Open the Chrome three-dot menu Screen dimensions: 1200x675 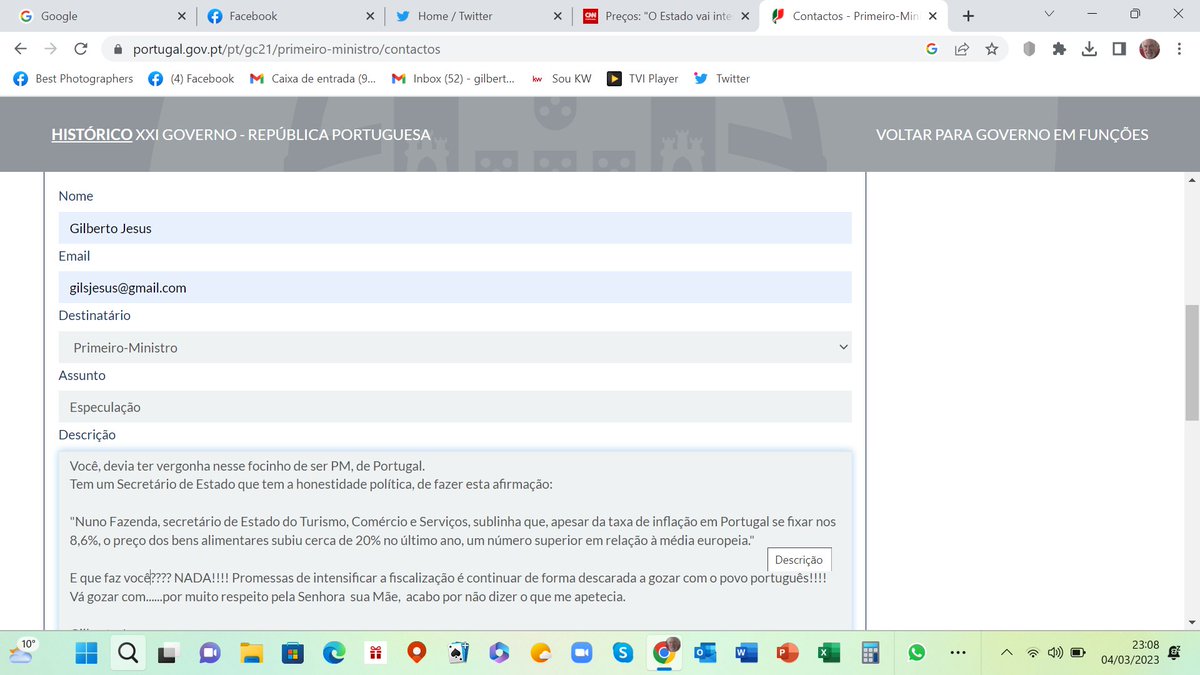tap(1180, 48)
